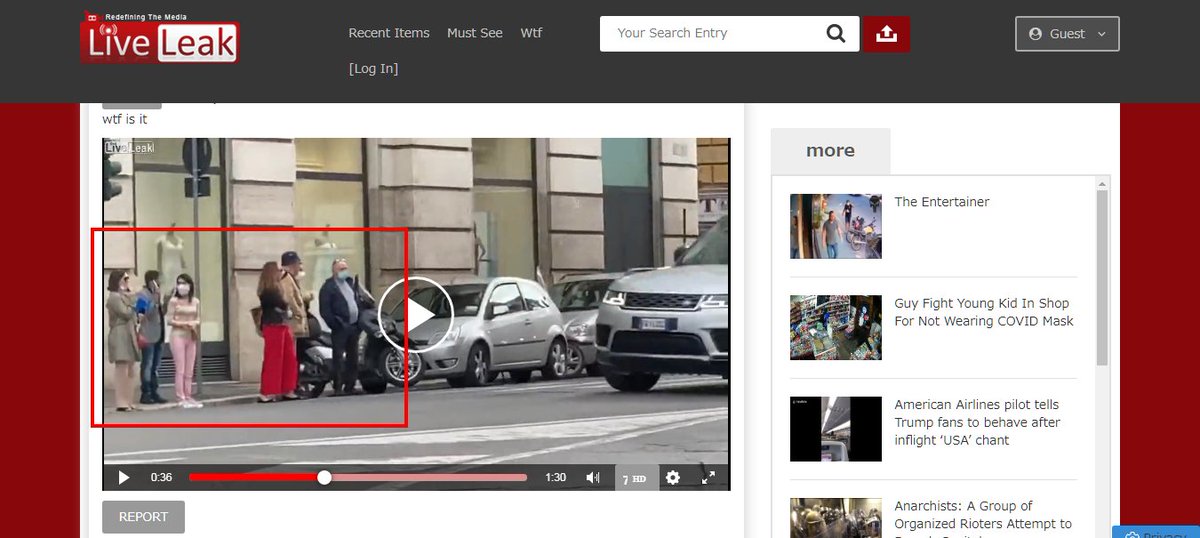Open video settings gear

coord(673,478)
